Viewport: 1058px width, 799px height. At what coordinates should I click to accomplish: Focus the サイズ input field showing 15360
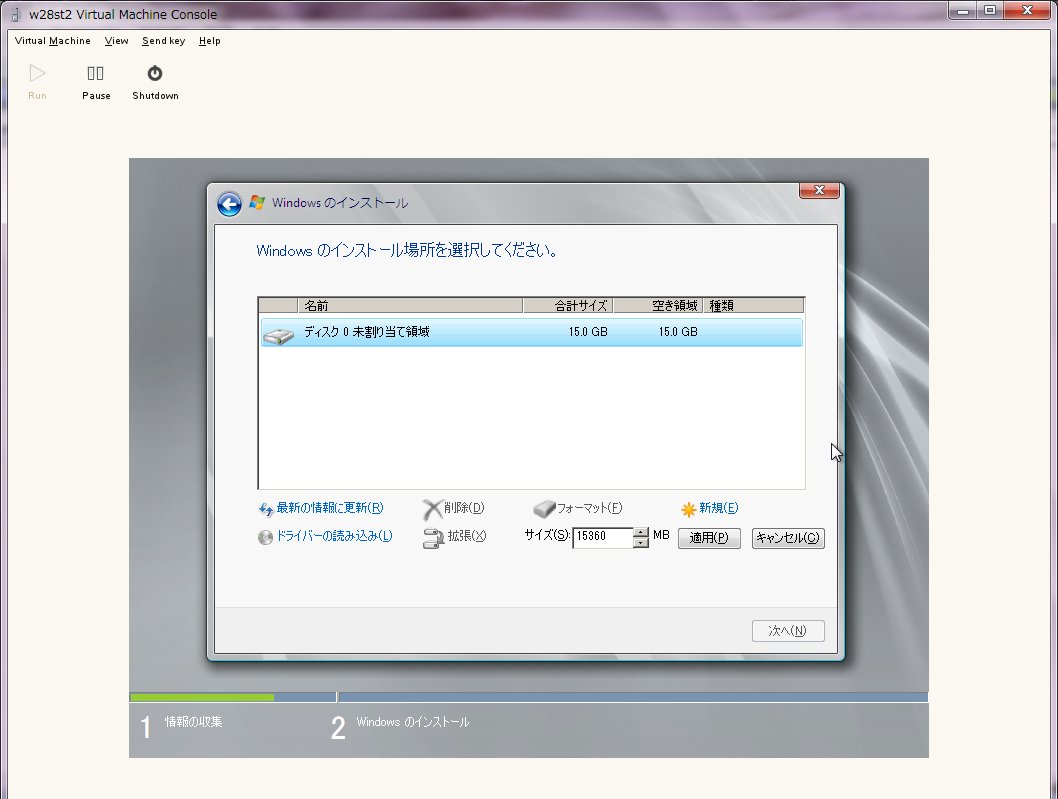603,537
